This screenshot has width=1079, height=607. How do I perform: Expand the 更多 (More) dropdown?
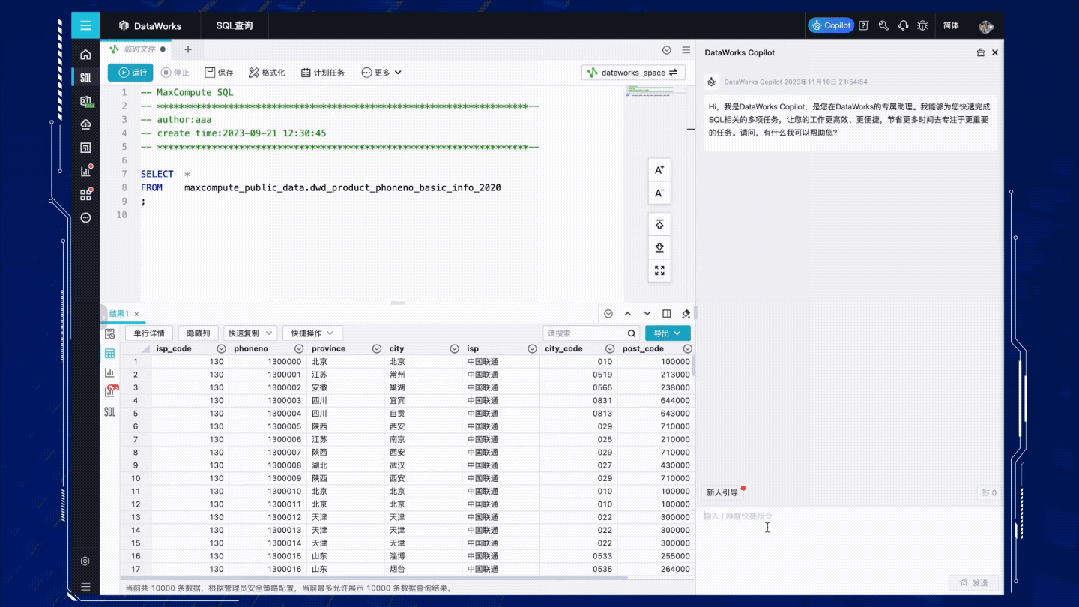click(381, 72)
